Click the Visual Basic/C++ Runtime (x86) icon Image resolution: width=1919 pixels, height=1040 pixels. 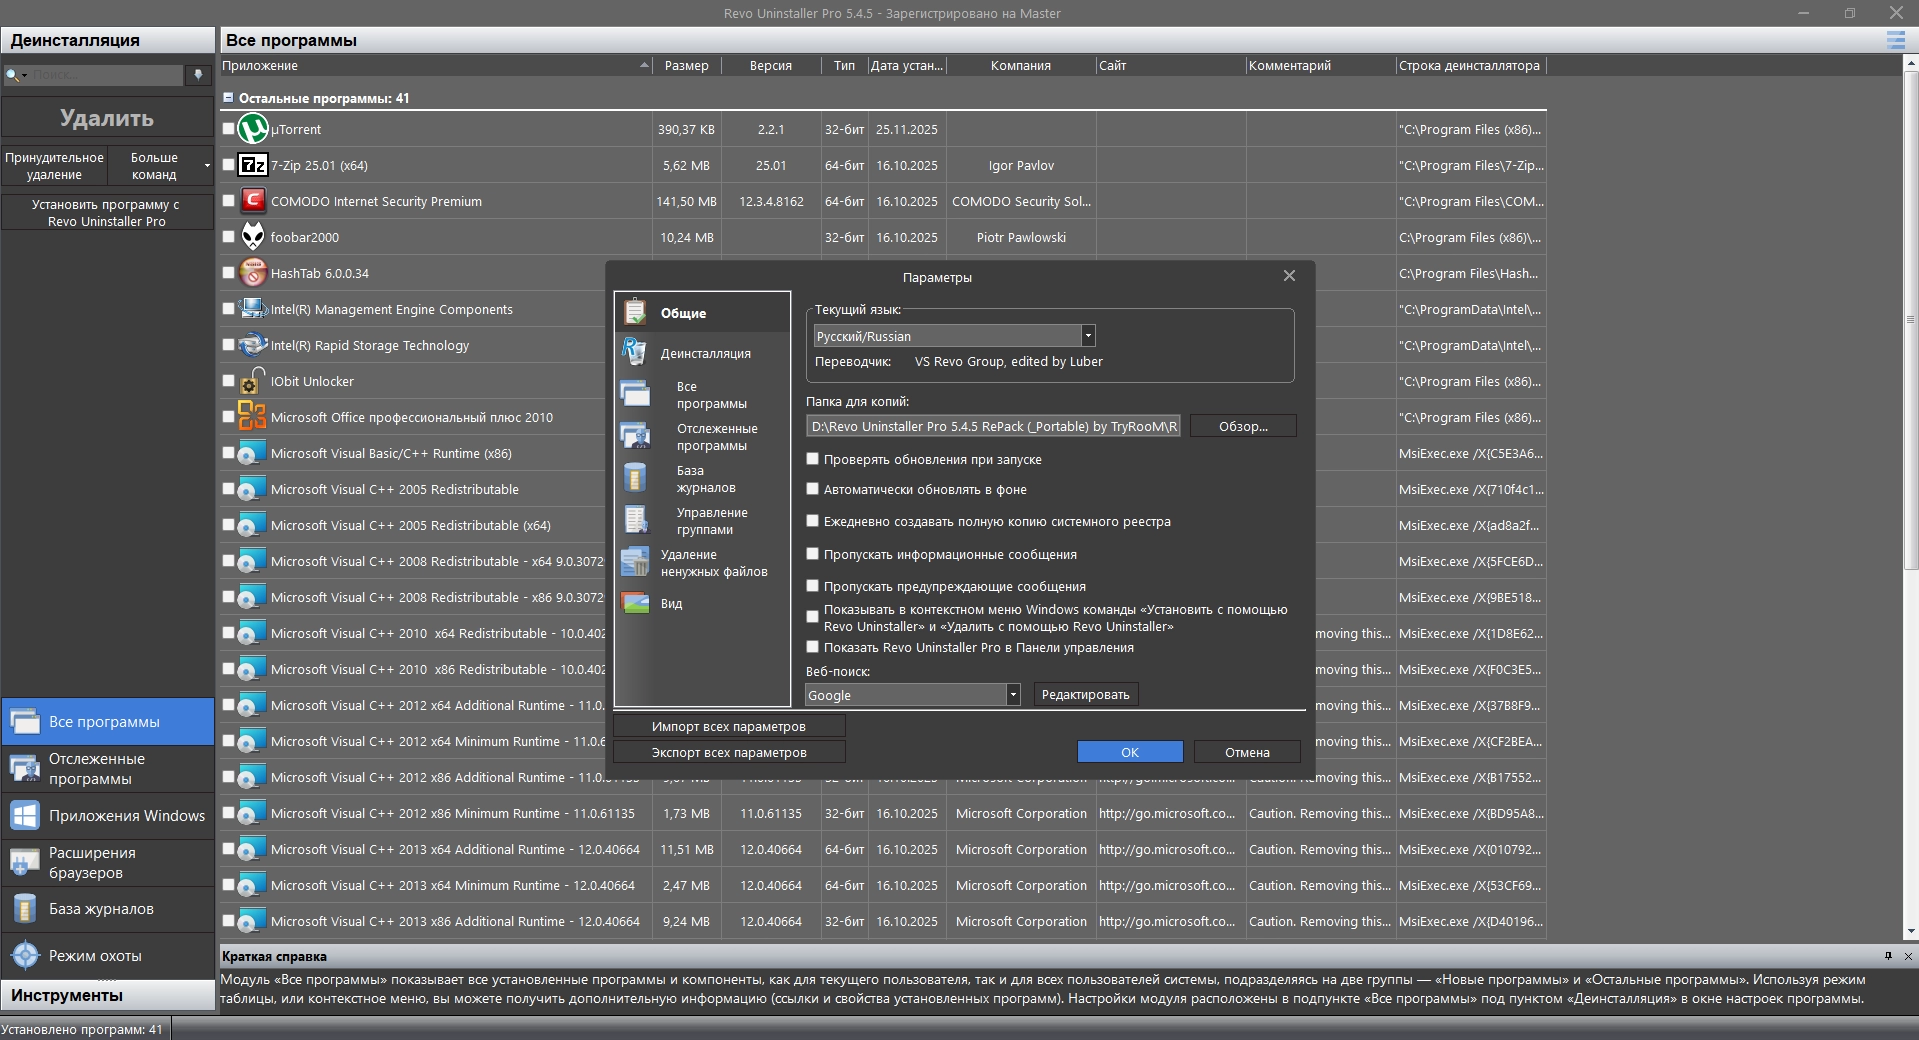click(x=253, y=453)
